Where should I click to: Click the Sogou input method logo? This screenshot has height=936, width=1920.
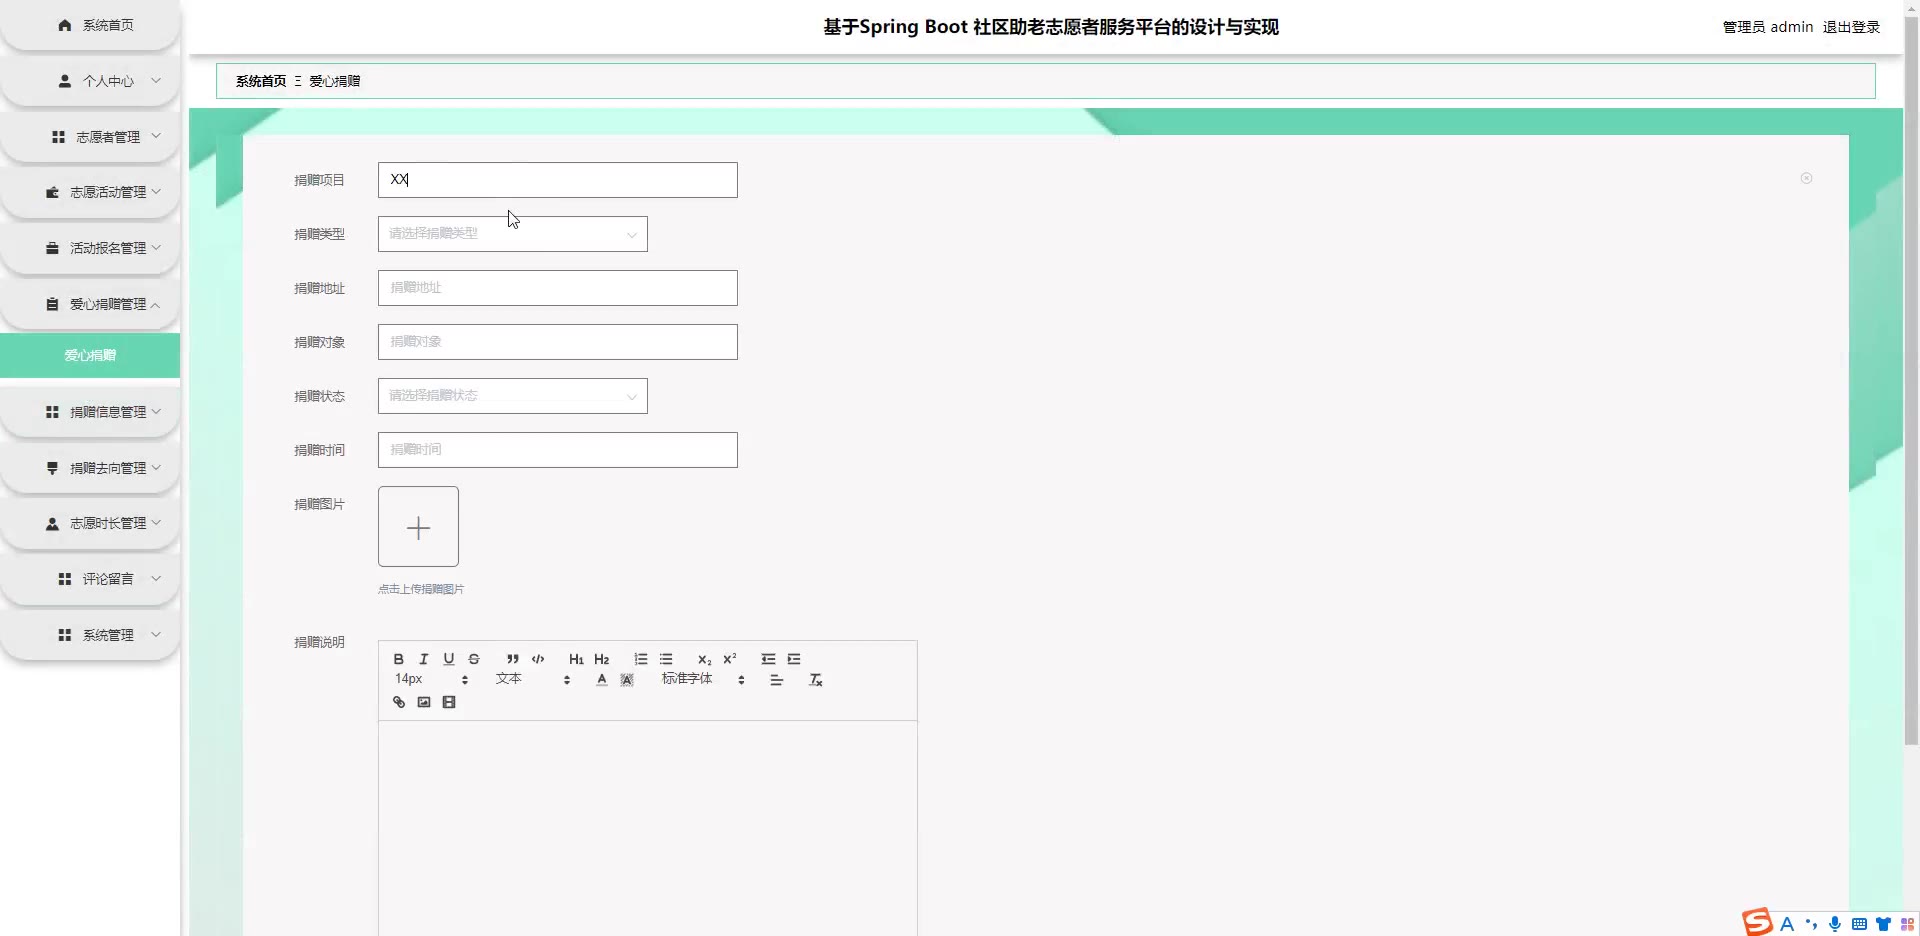pos(1757,922)
